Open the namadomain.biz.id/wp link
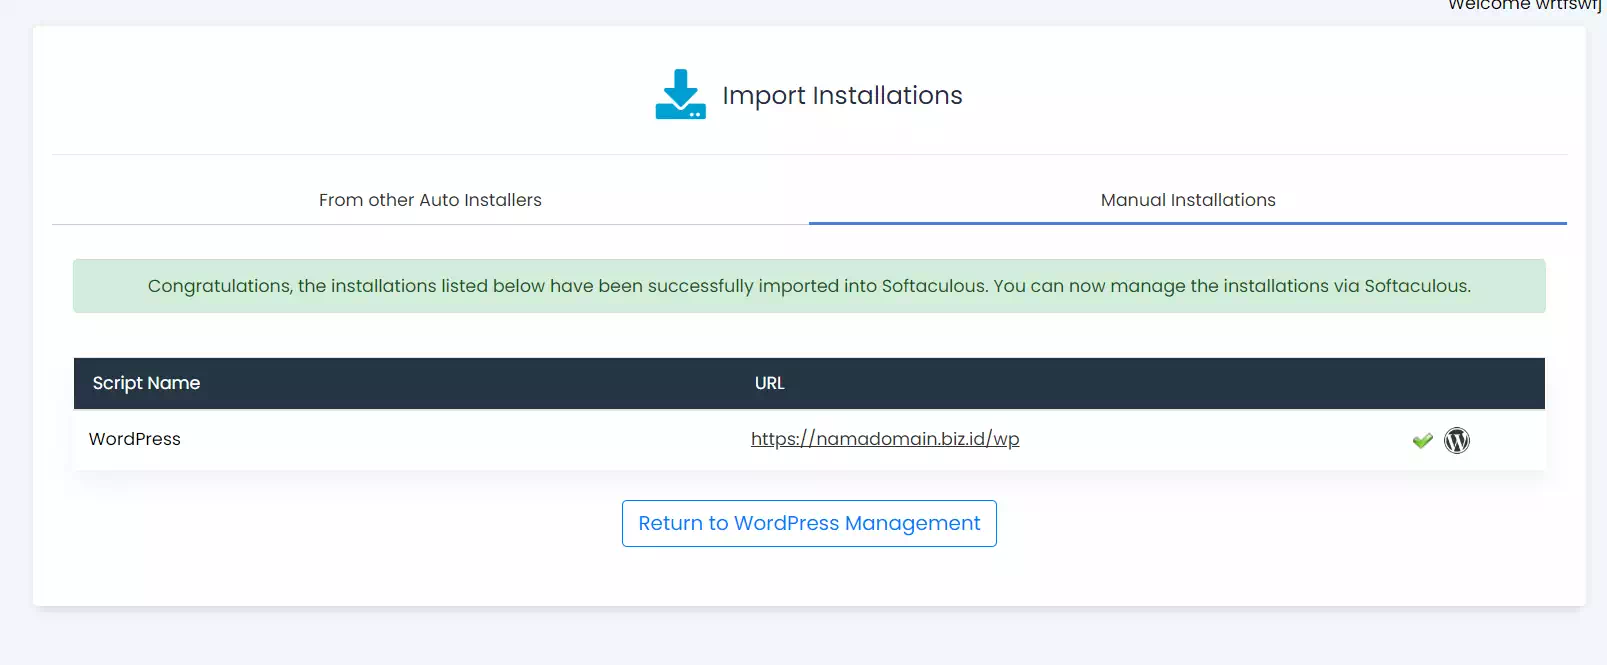The image size is (1607, 665). pyautogui.click(x=885, y=439)
